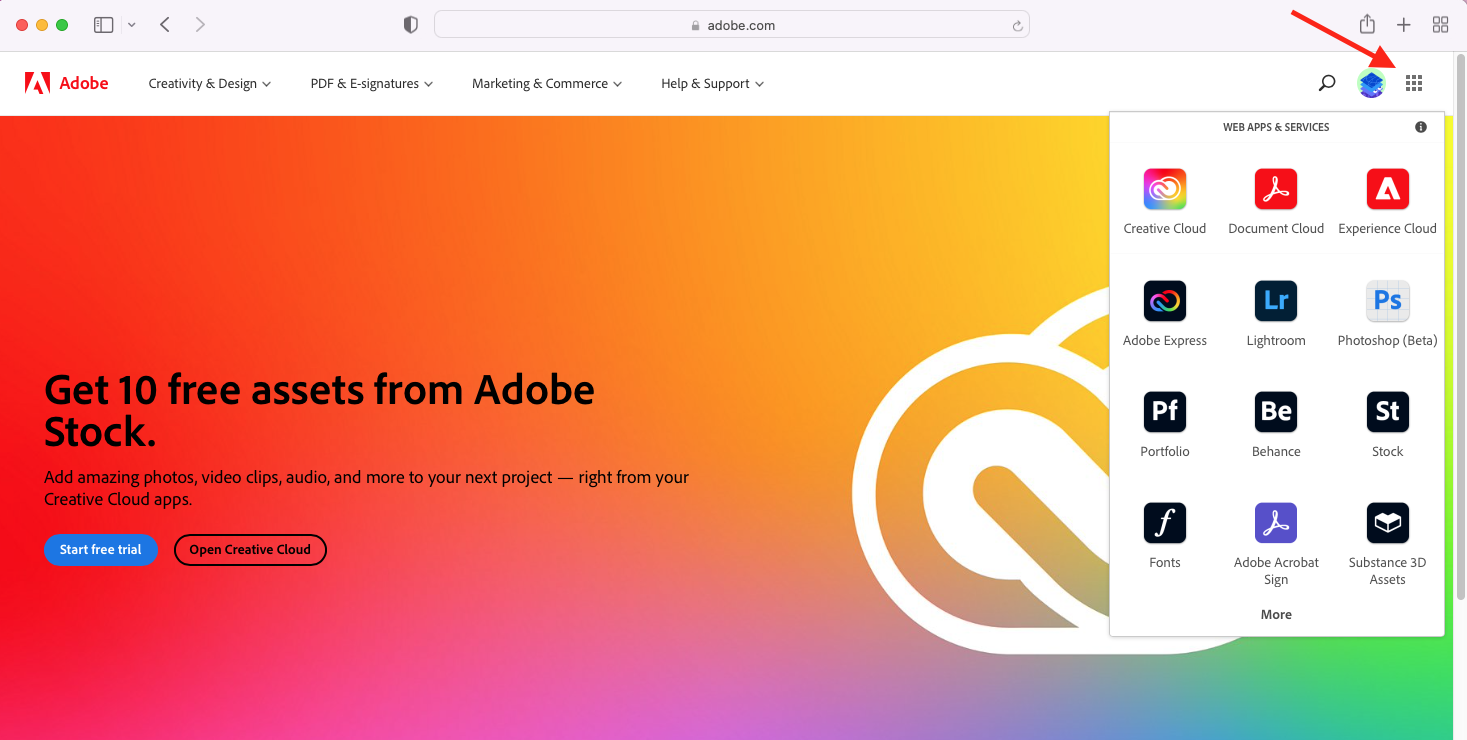Open the Photoshop (Beta) icon
Image resolution: width=1467 pixels, height=740 pixels.
tap(1387, 300)
